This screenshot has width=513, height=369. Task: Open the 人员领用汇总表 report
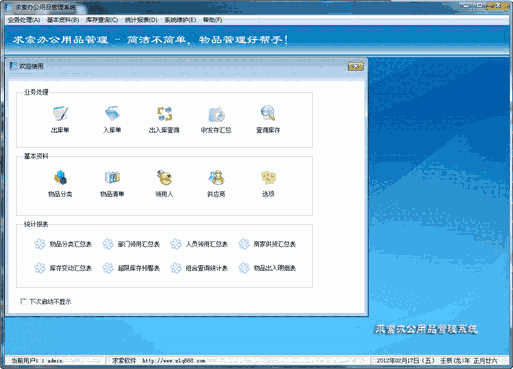tap(199, 244)
